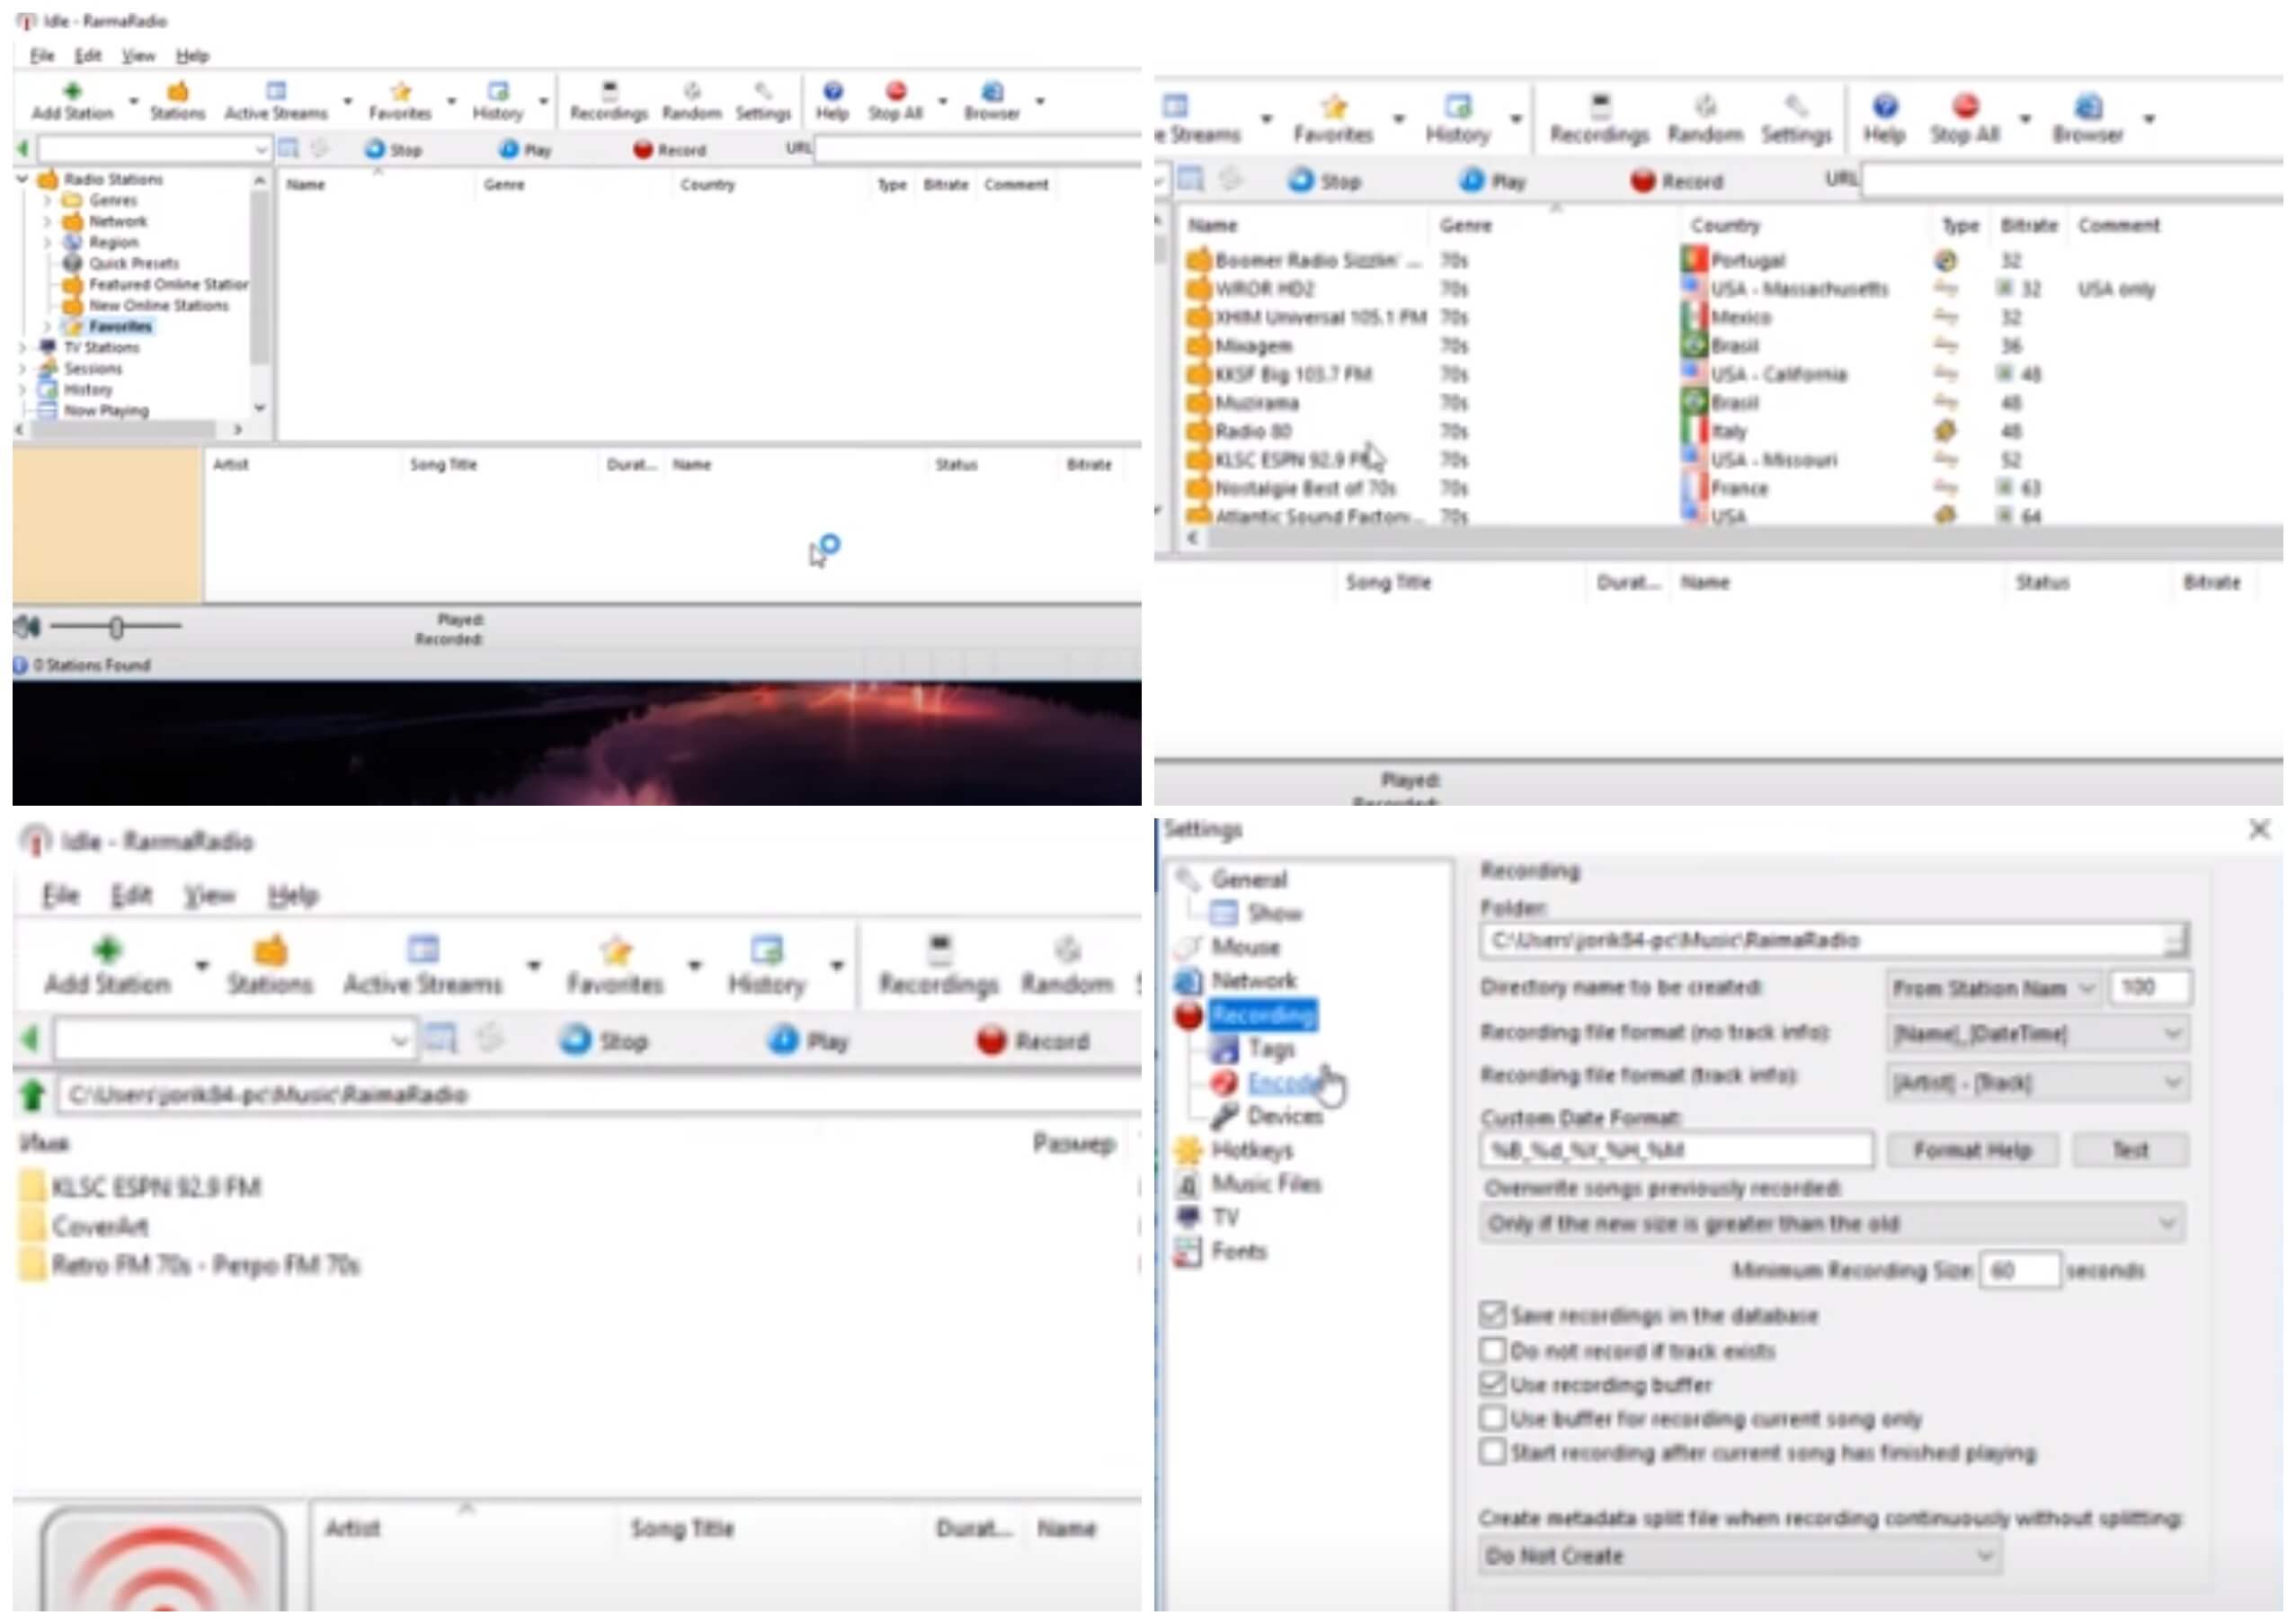
Task: Open Settings from the Radio Stations tree window toolbar
Action: tap(763, 101)
